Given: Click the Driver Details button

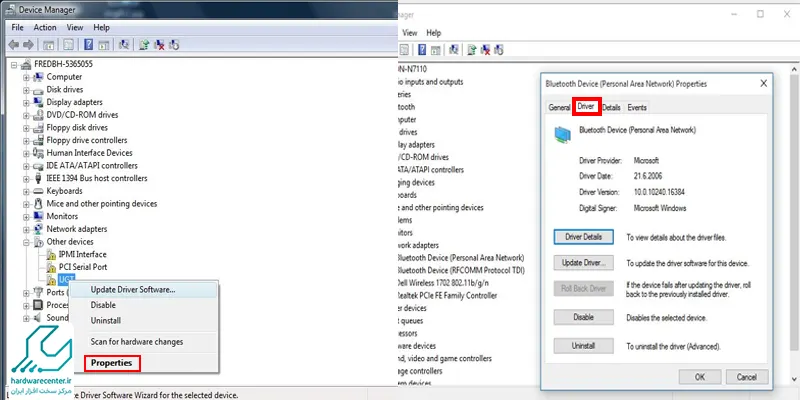Looking at the screenshot, I should point(583,237).
